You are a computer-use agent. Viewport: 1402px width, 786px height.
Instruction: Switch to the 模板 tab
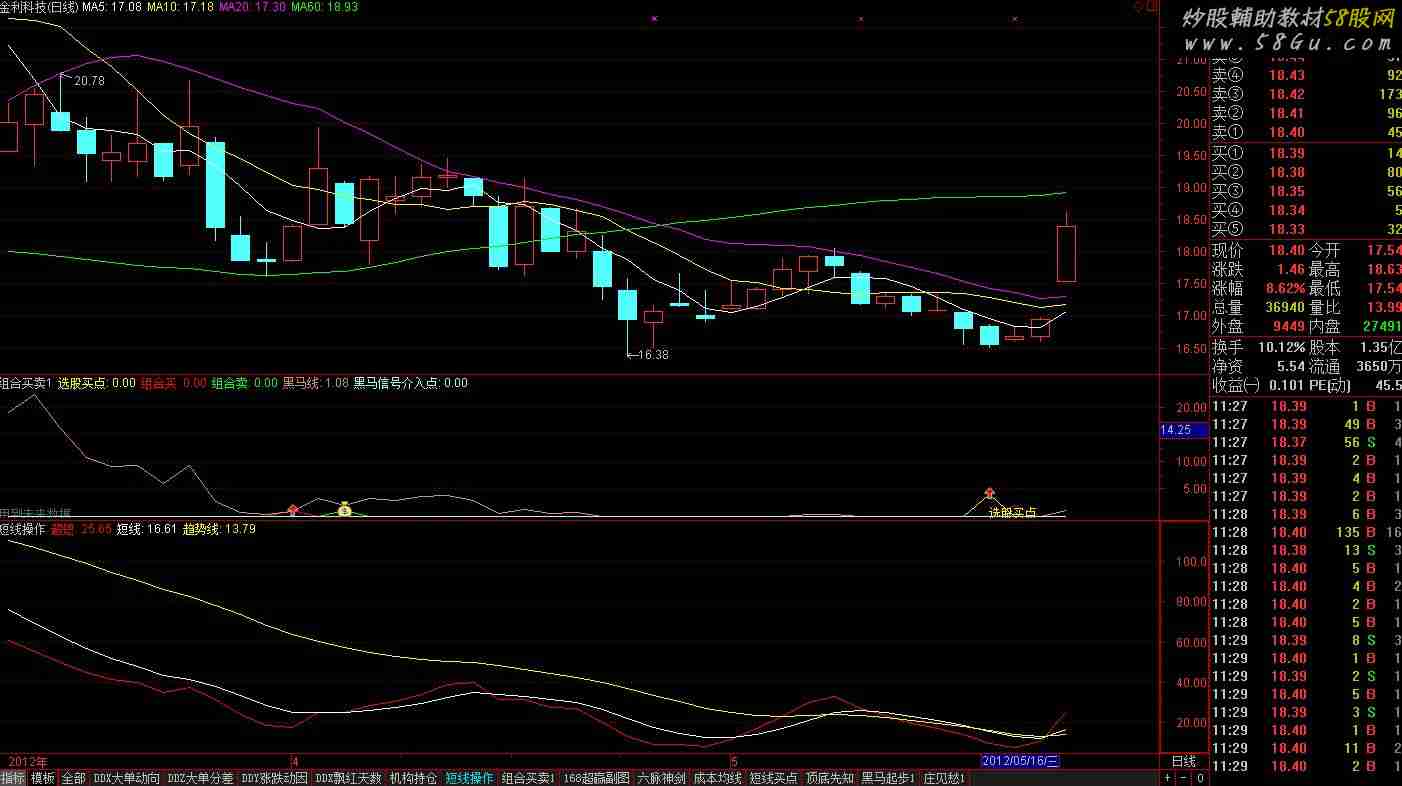point(43,778)
